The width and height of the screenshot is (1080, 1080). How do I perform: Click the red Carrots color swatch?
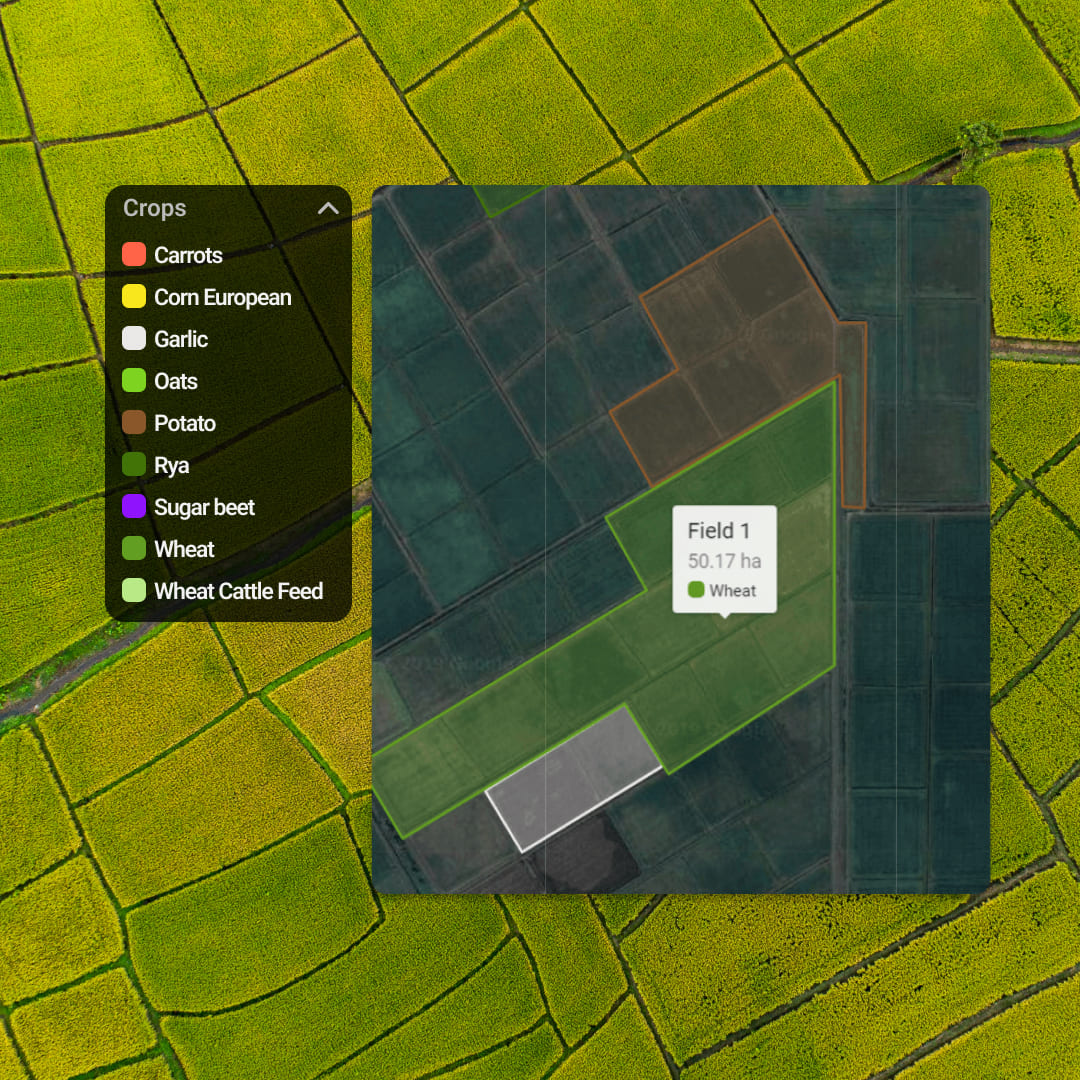[134, 255]
